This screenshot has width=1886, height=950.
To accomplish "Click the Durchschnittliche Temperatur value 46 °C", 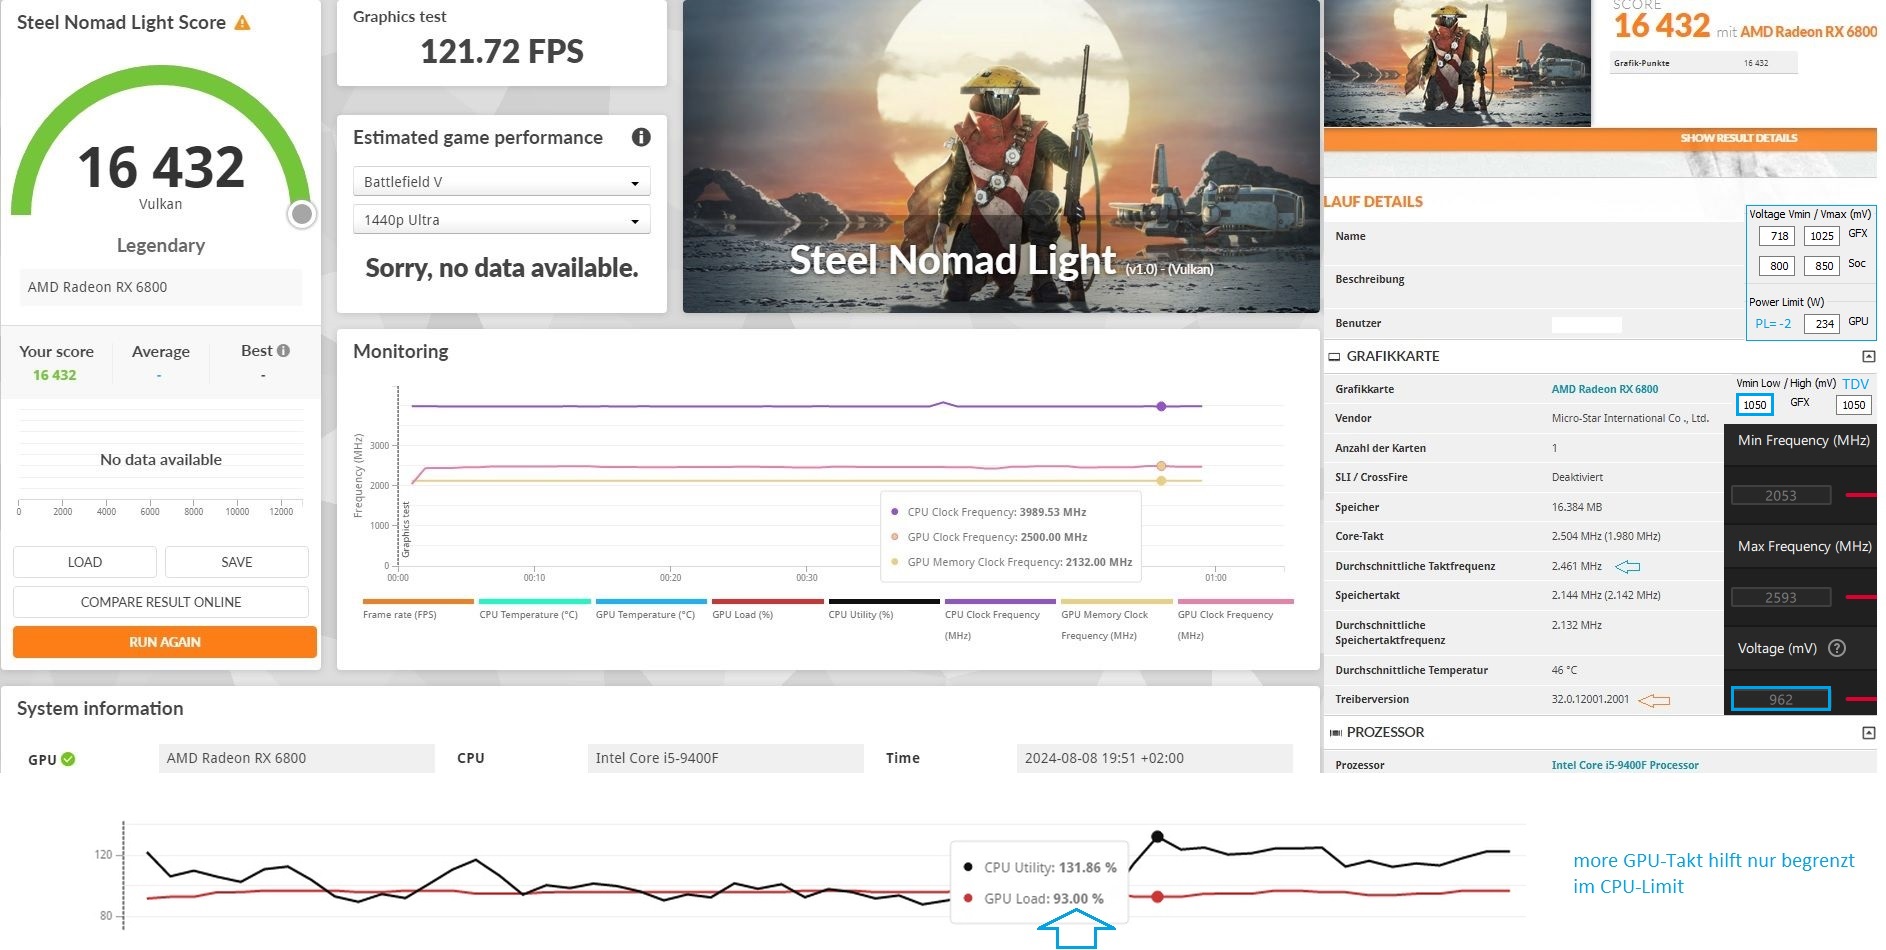I will click(x=1564, y=670).
